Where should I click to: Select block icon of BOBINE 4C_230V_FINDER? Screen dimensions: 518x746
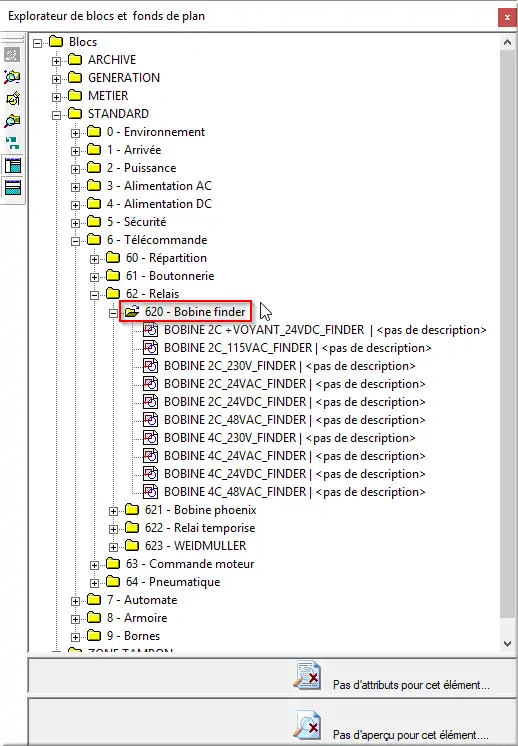(150, 438)
